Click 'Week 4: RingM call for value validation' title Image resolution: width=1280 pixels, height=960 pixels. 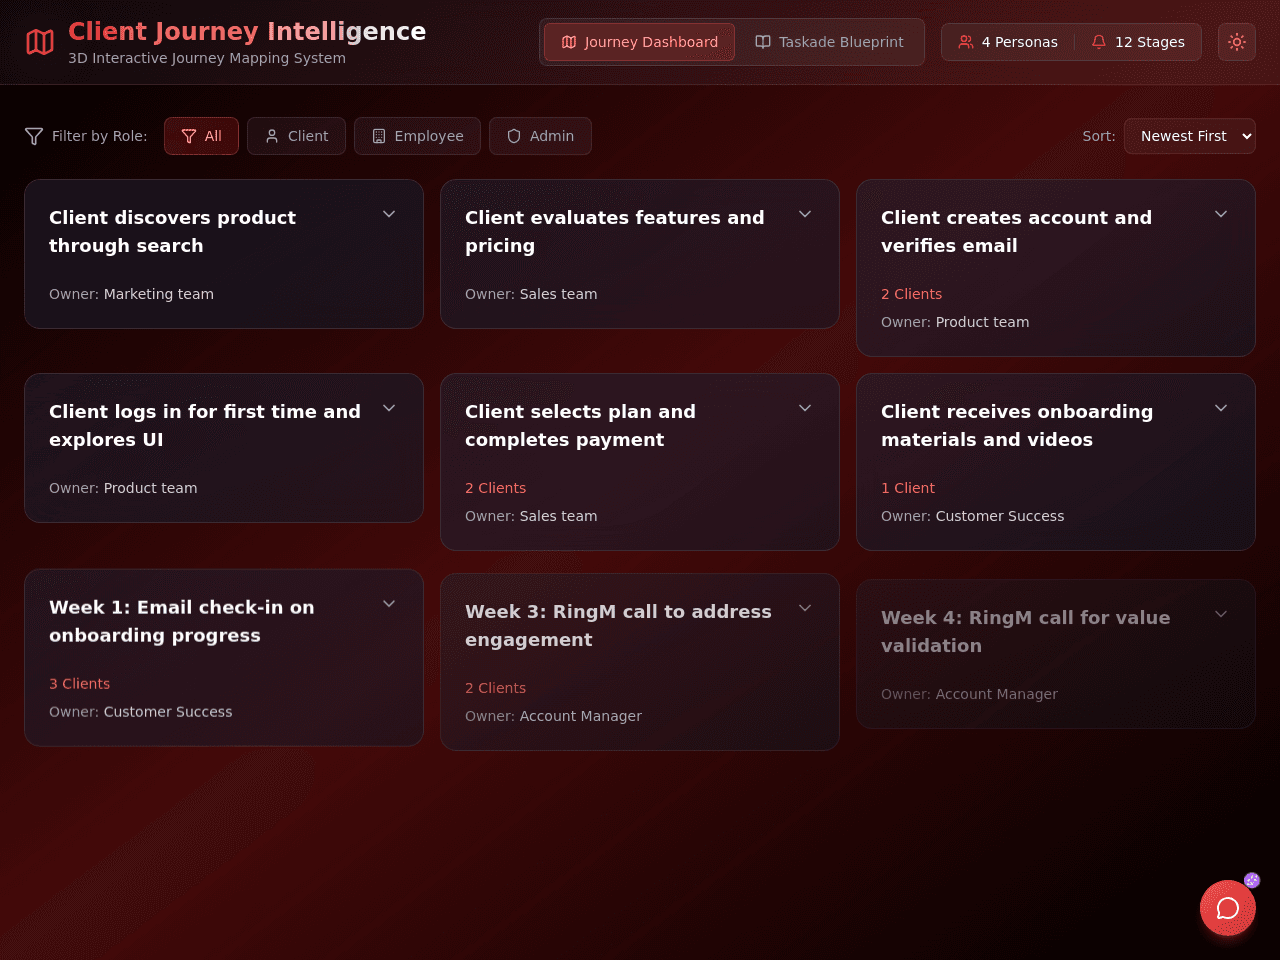coord(1025,632)
